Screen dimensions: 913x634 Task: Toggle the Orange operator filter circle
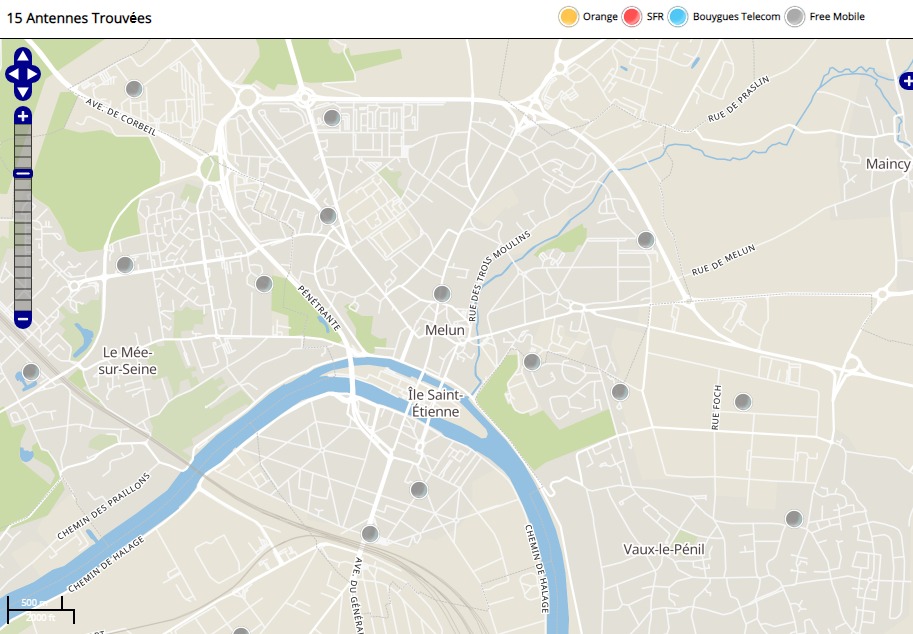569,17
